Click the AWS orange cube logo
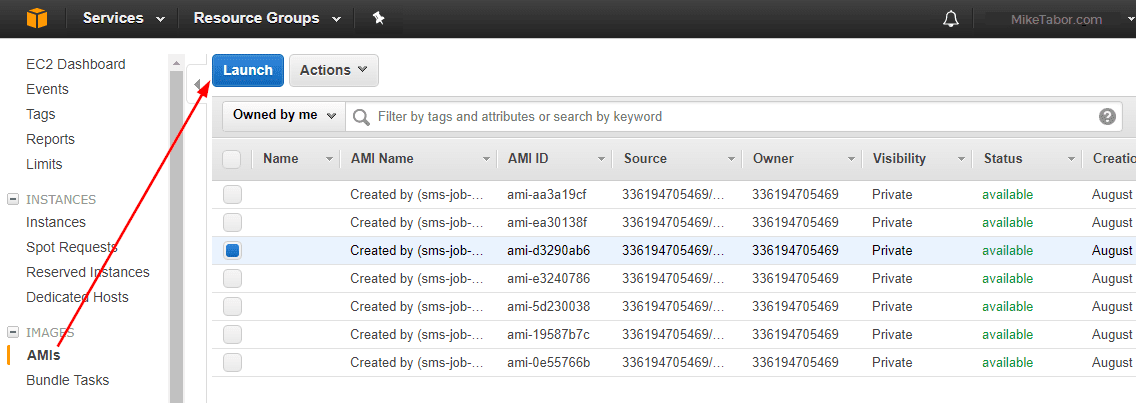 [x=37, y=18]
